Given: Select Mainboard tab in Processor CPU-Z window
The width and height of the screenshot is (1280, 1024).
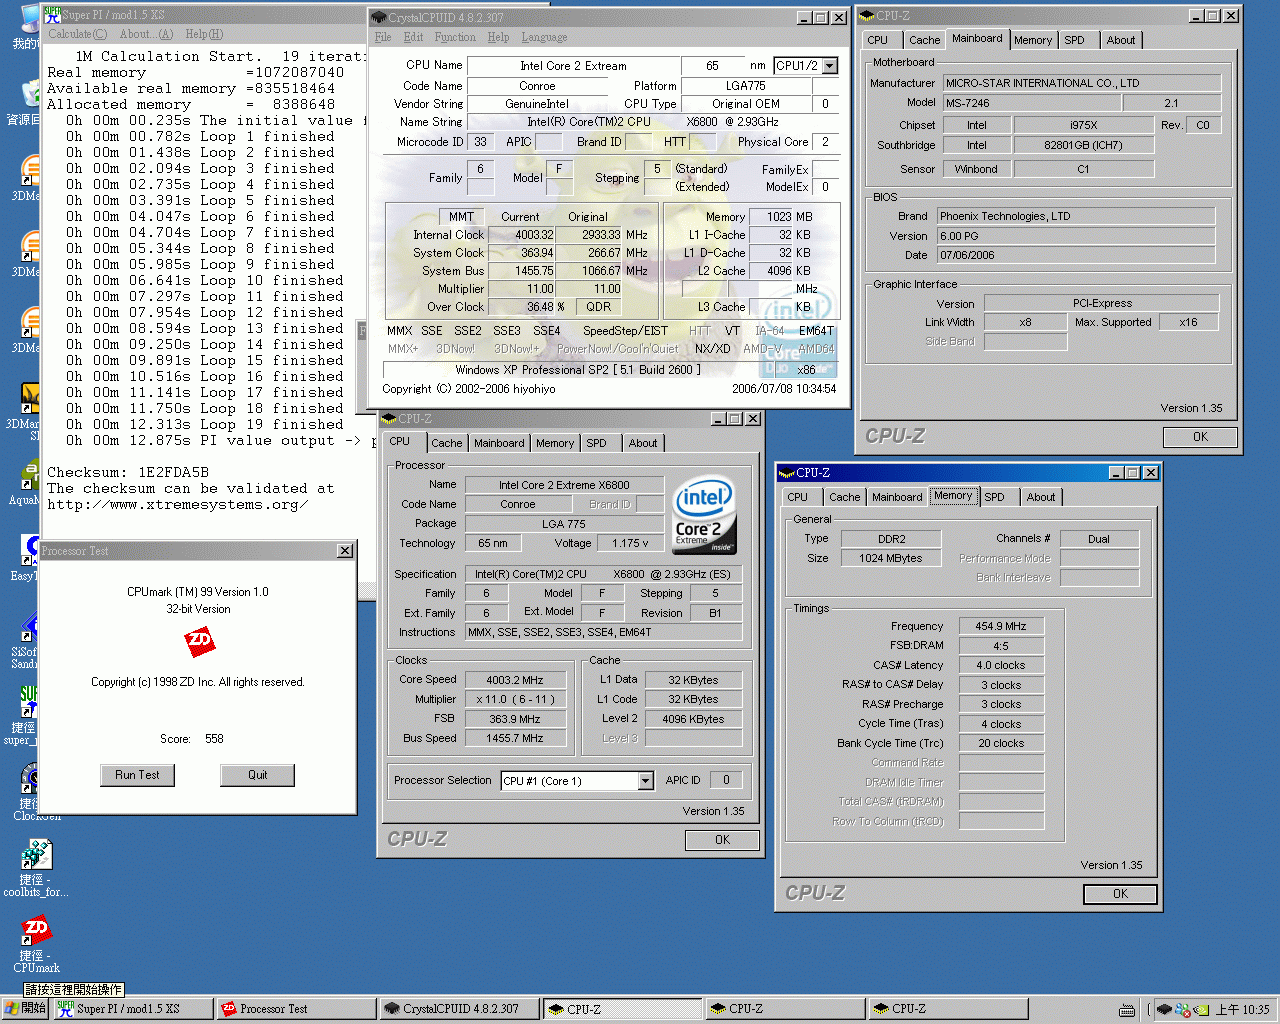Looking at the screenshot, I should pyautogui.click(x=499, y=443).
